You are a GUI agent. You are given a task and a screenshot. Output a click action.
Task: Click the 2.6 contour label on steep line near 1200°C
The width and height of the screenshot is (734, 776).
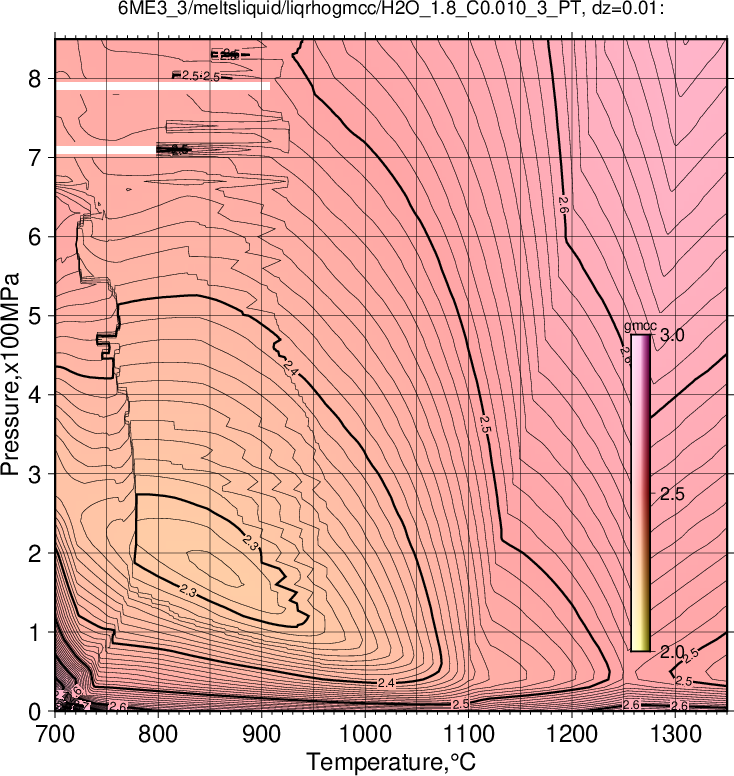point(564,205)
